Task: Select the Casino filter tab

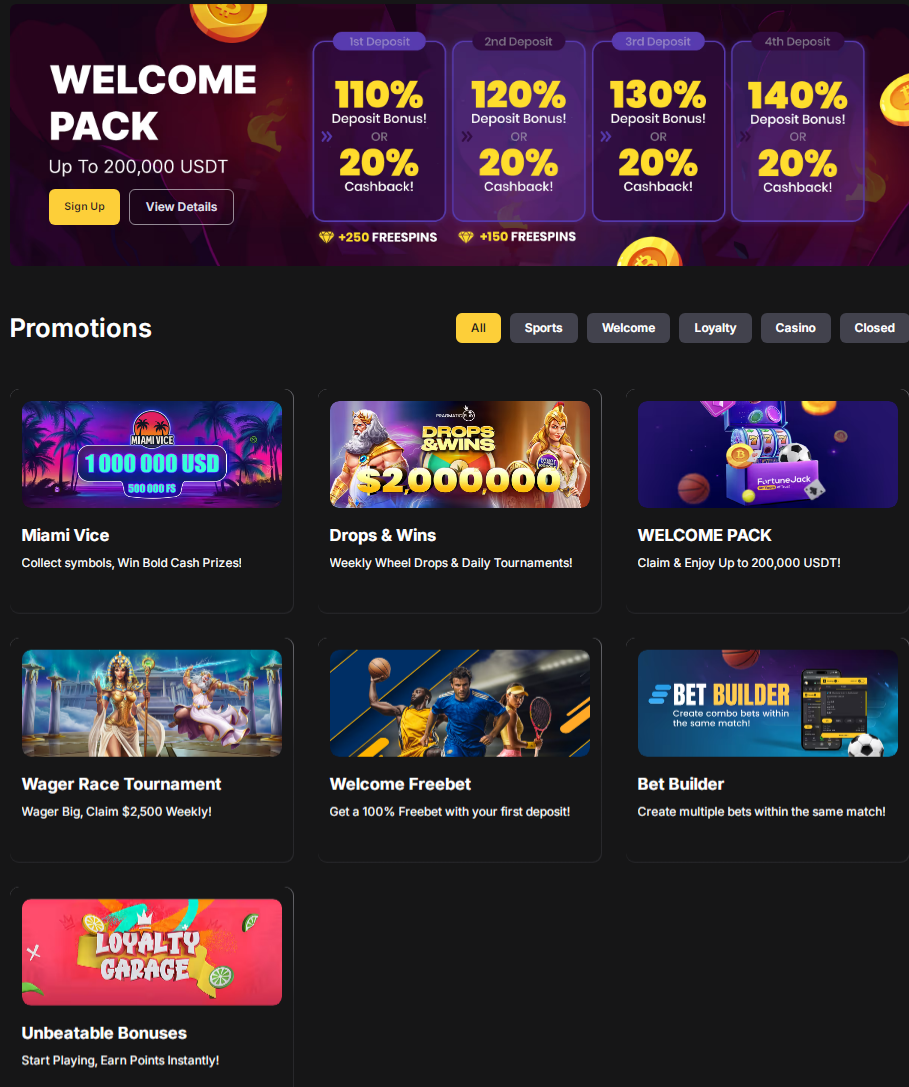Action: (795, 328)
